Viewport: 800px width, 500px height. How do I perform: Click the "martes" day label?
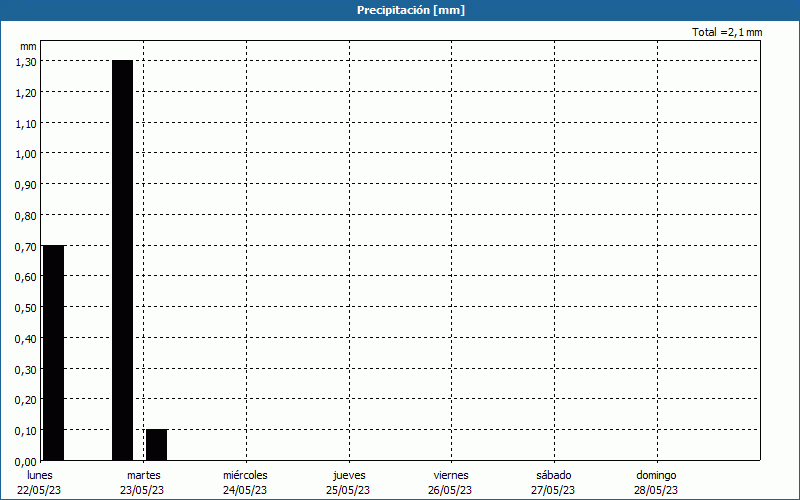click(144, 475)
